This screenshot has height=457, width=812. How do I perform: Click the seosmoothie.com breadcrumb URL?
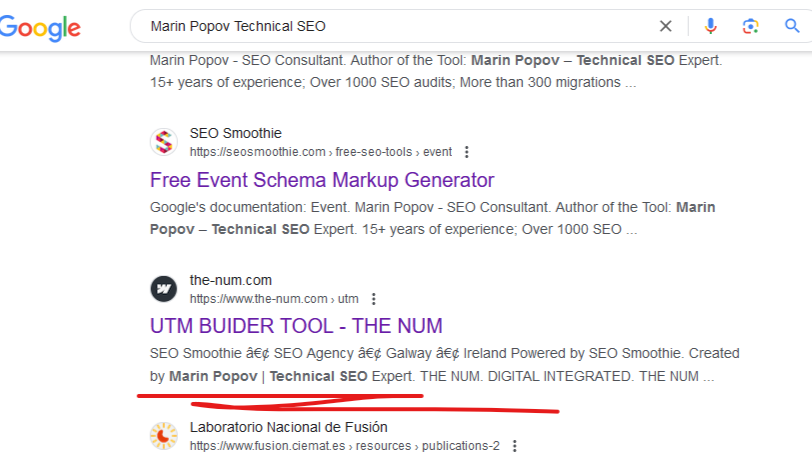321,152
